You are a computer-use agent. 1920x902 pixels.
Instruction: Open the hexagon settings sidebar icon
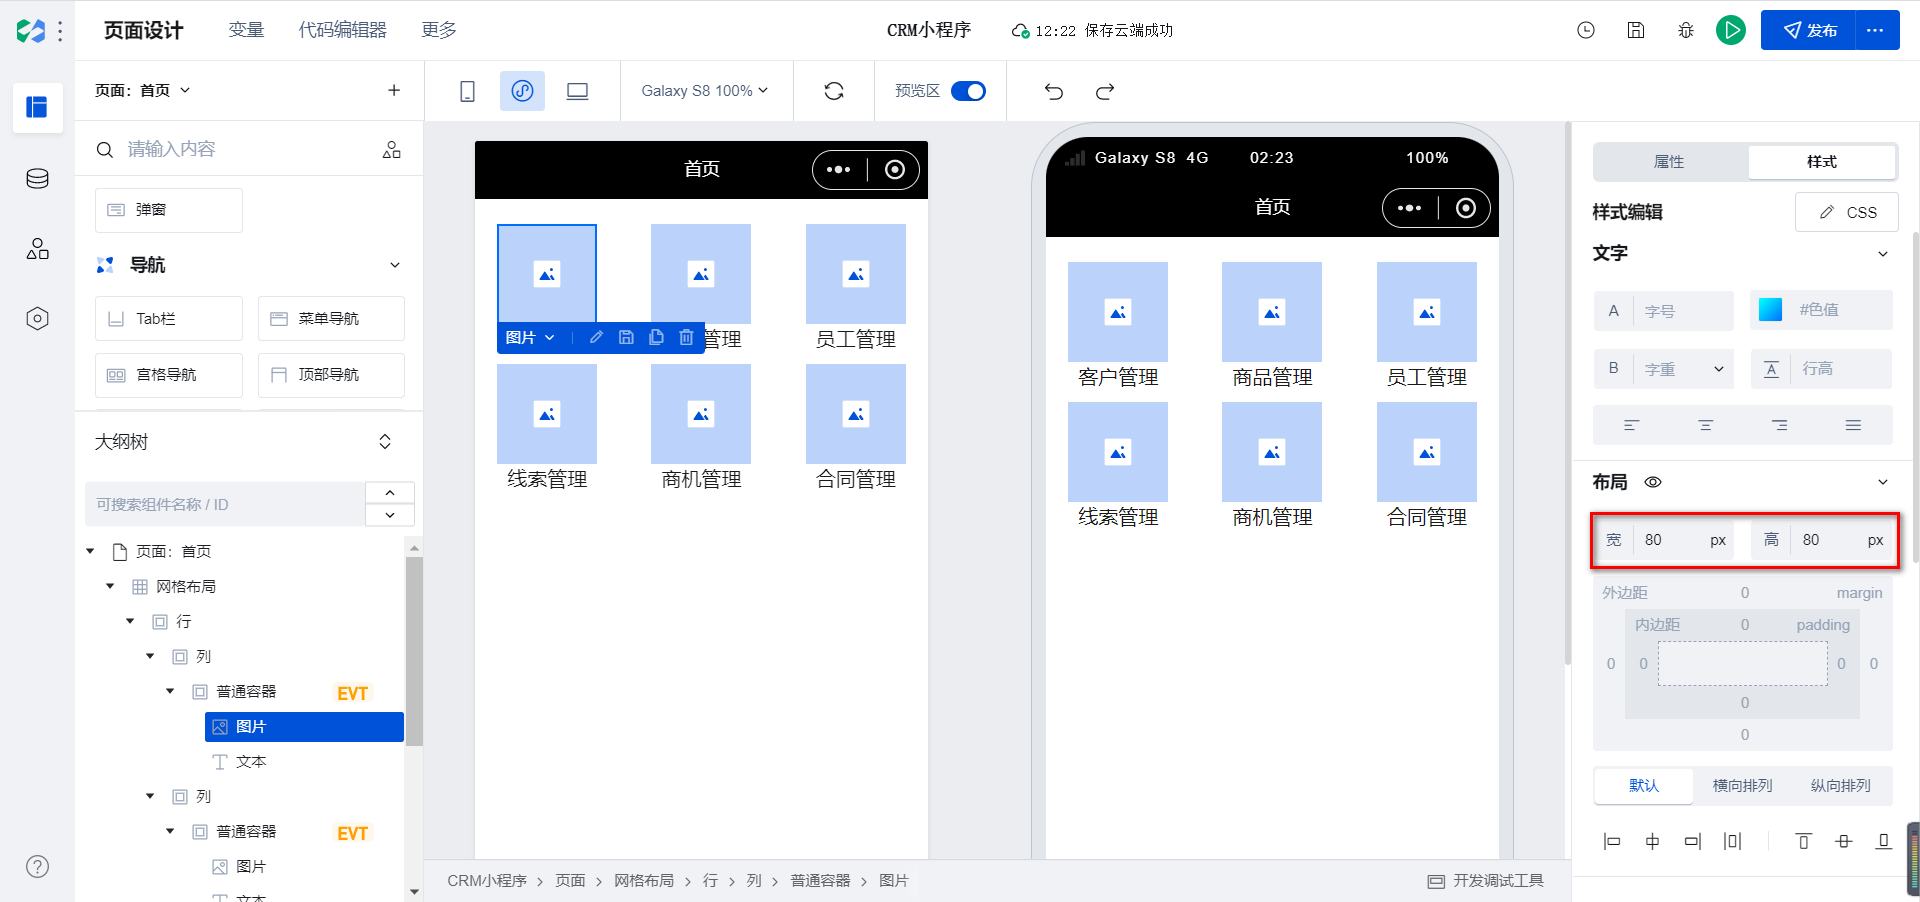(x=37, y=319)
